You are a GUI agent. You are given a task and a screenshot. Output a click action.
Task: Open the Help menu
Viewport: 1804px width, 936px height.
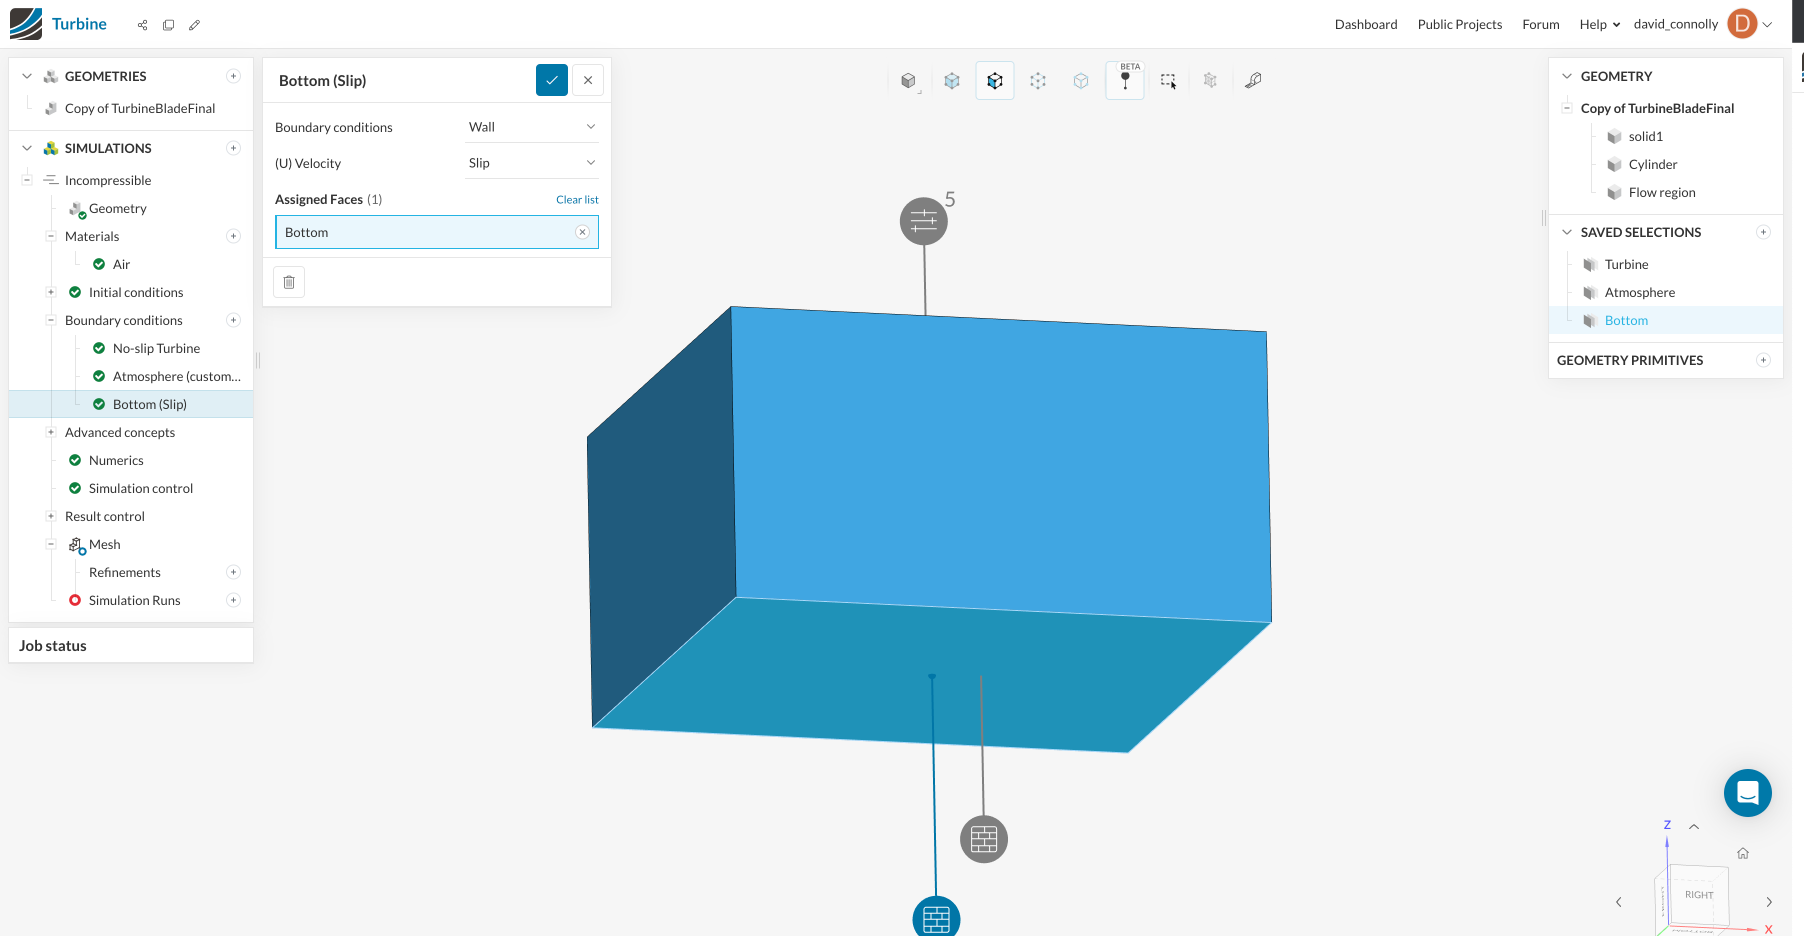[1600, 24]
